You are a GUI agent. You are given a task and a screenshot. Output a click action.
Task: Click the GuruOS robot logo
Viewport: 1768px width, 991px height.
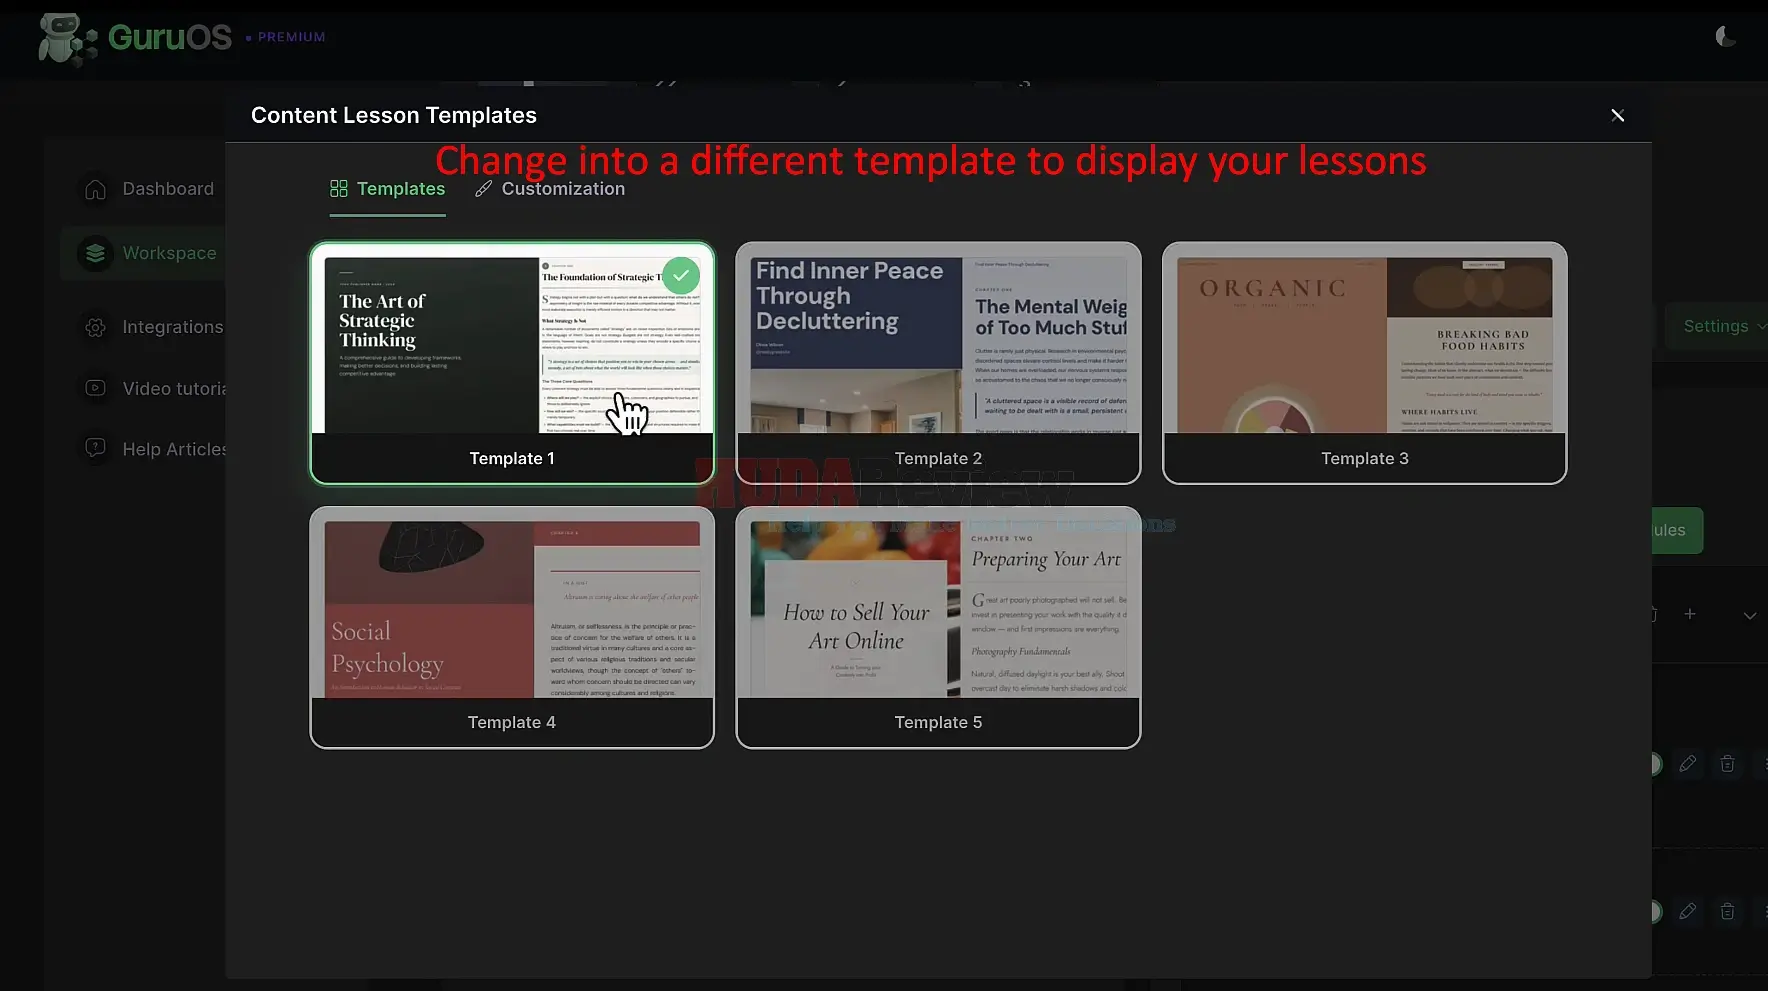point(67,38)
